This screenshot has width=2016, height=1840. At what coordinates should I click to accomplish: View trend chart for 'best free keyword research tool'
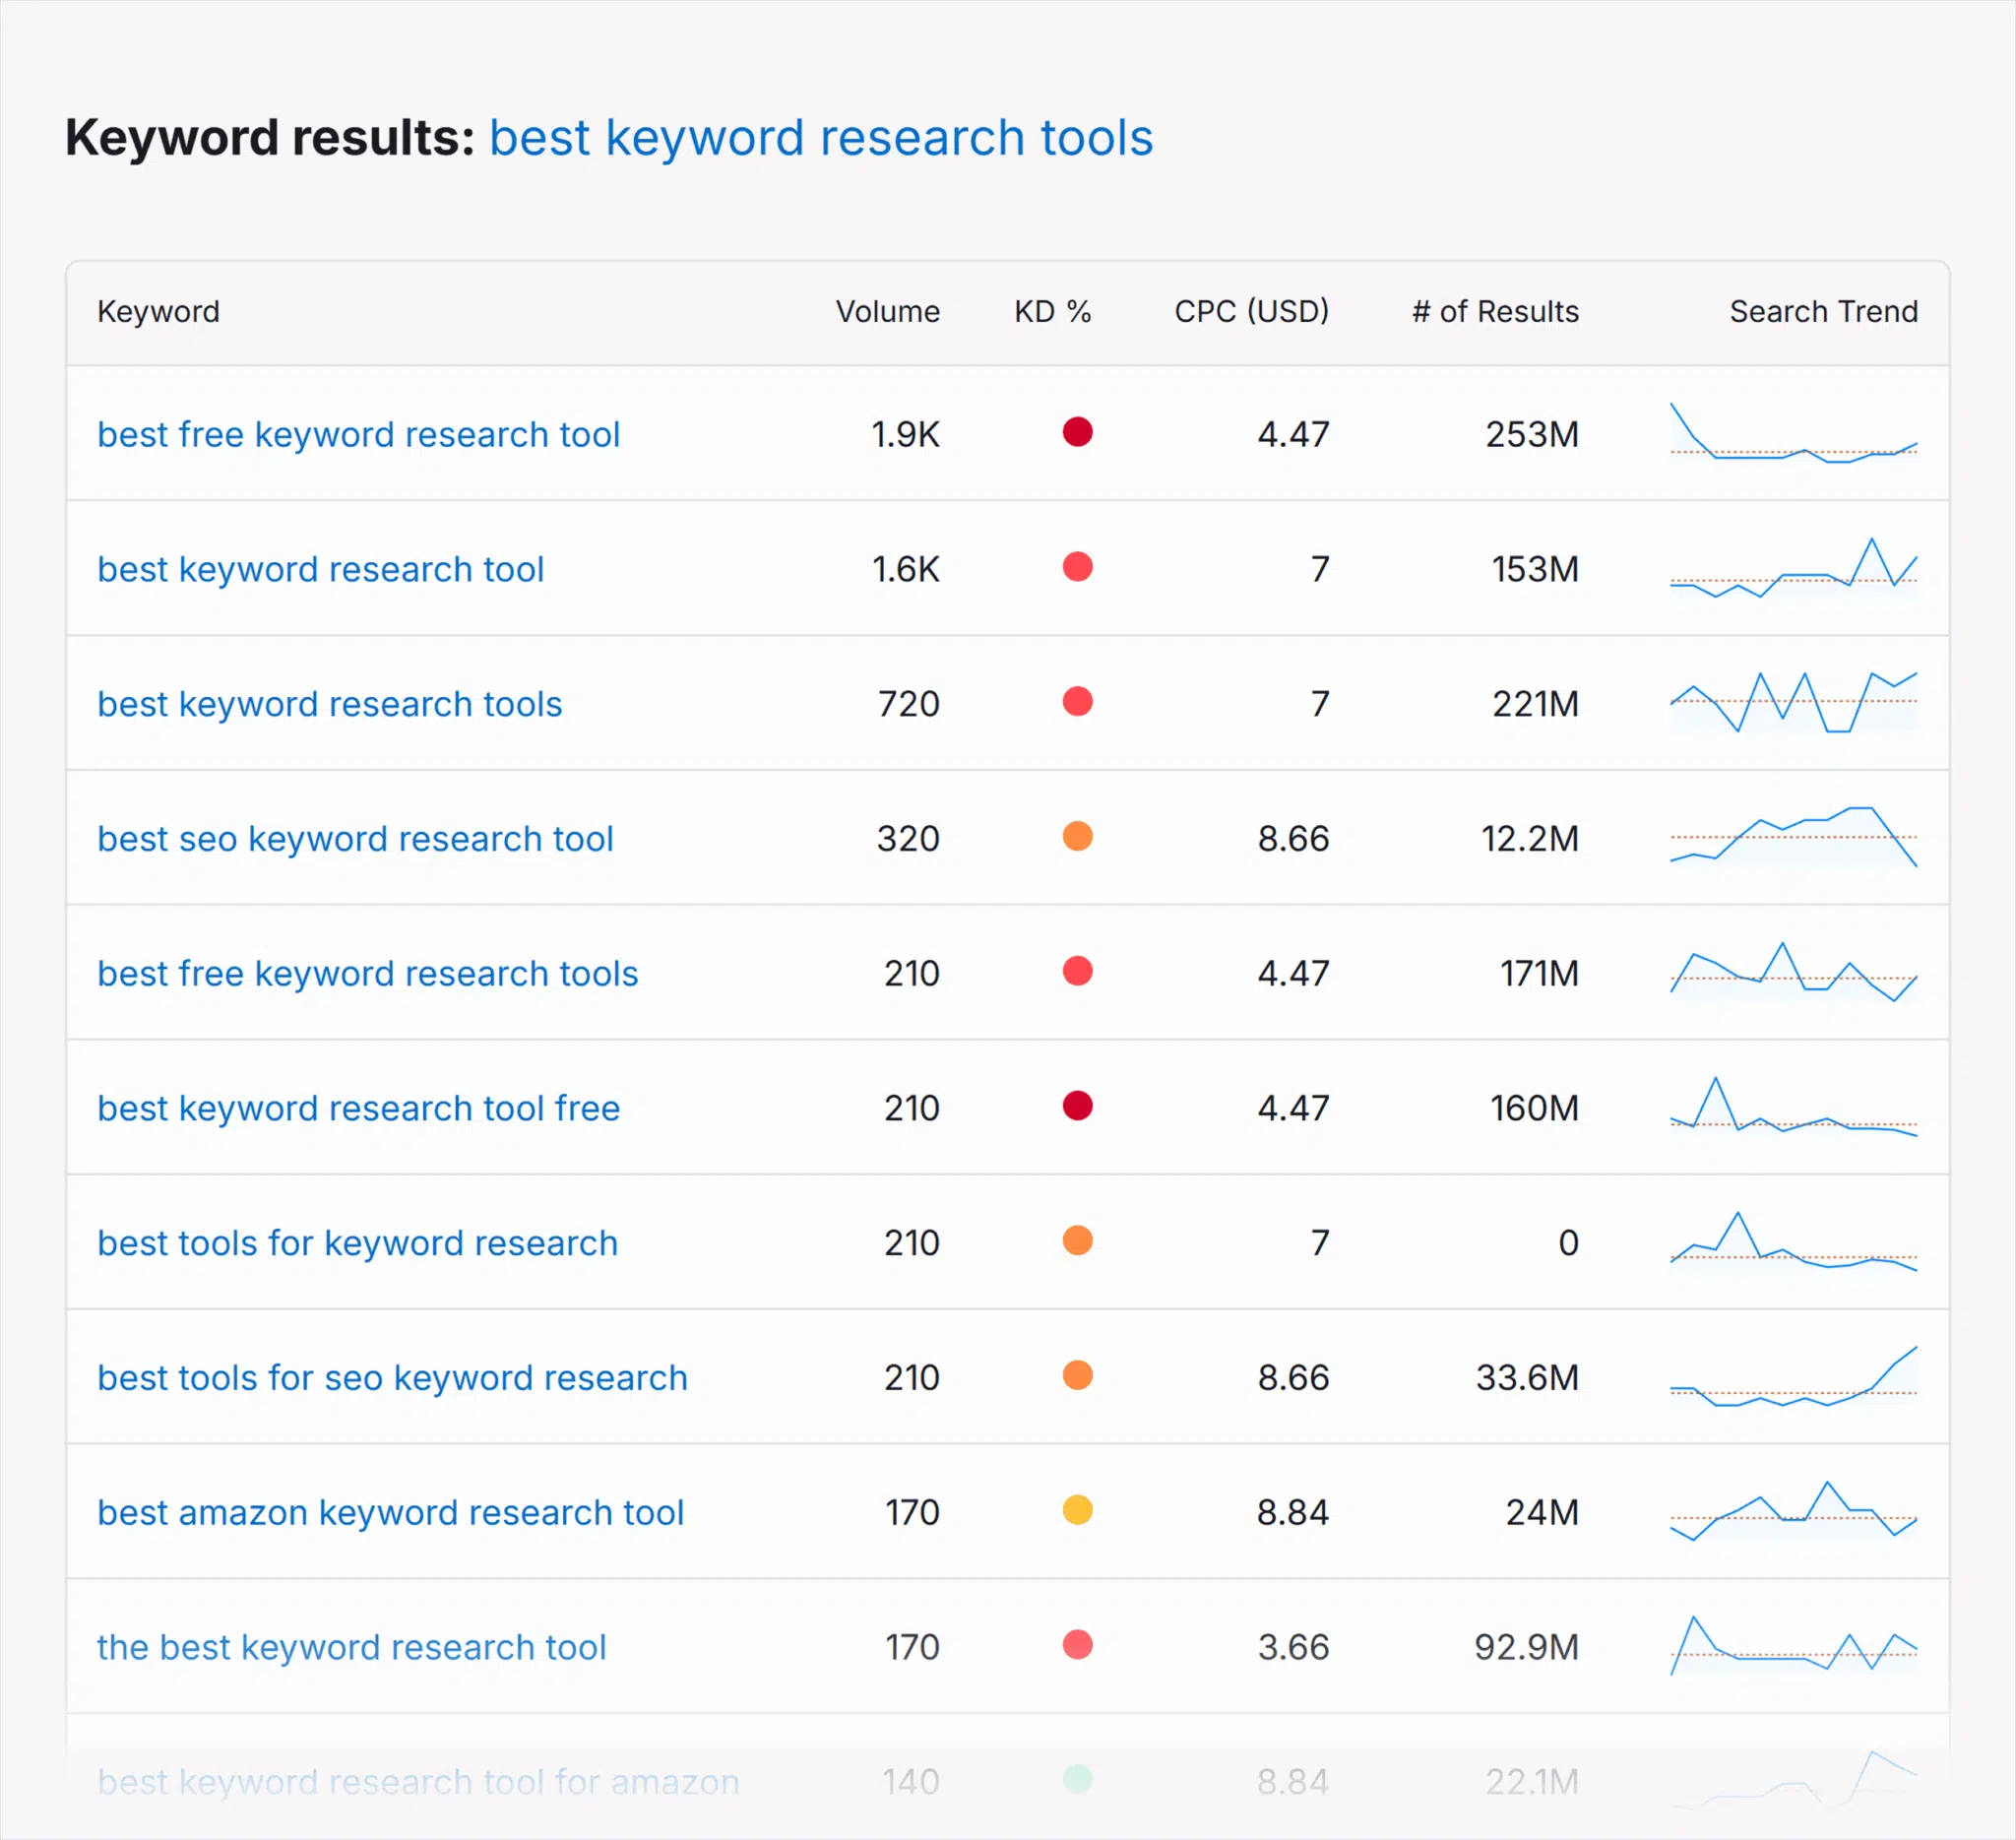pos(1794,433)
